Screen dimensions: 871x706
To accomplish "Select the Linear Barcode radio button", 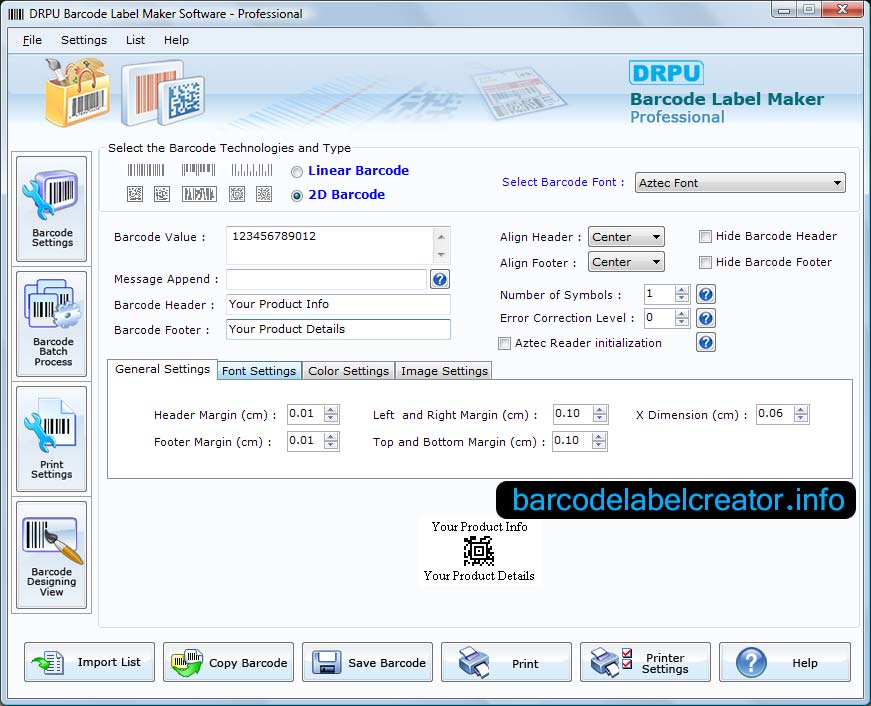I will coord(297,172).
